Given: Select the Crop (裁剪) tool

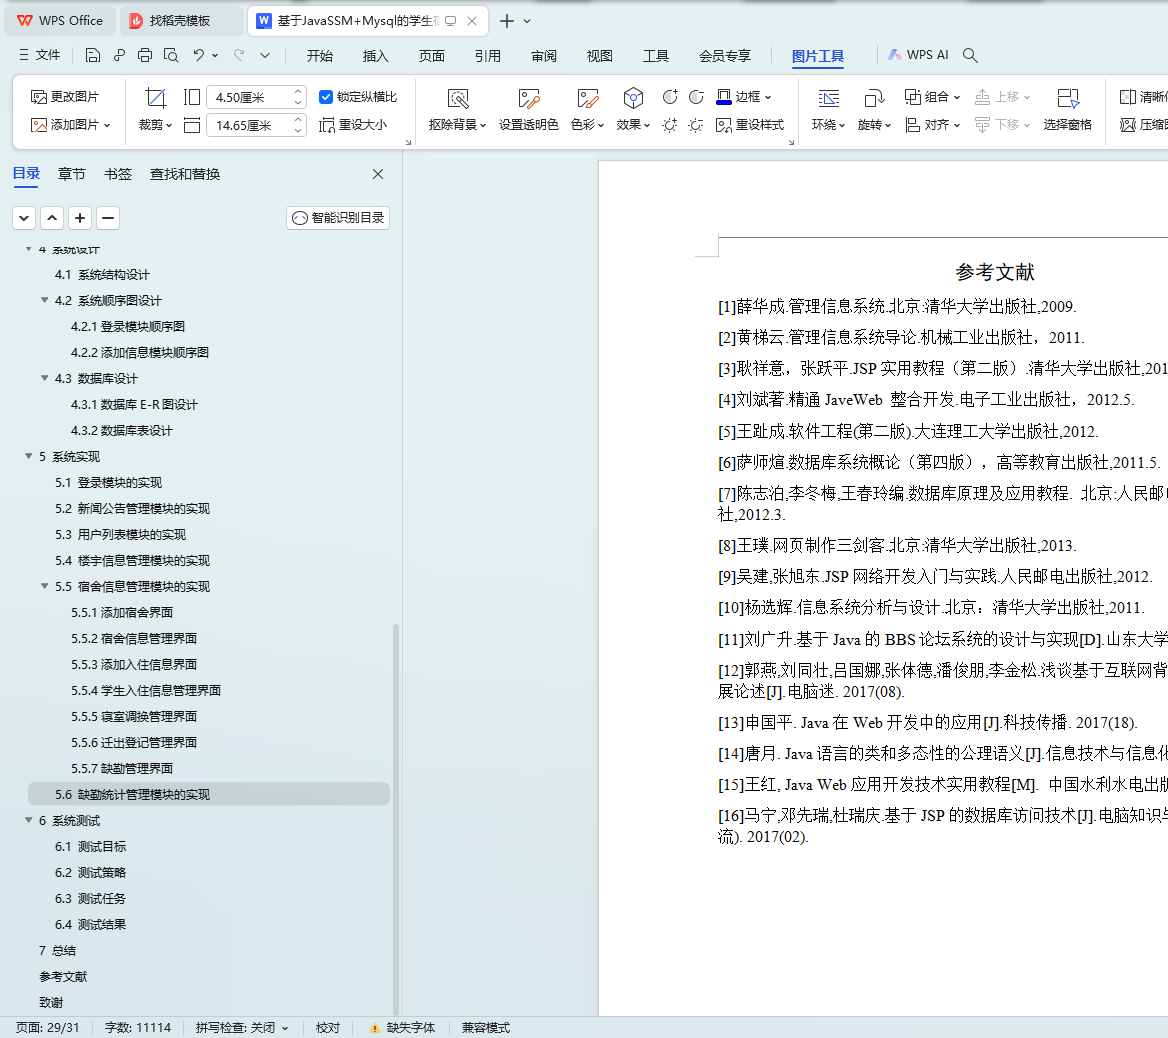Looking at the screenshot, I should click(x=155, y=110).
